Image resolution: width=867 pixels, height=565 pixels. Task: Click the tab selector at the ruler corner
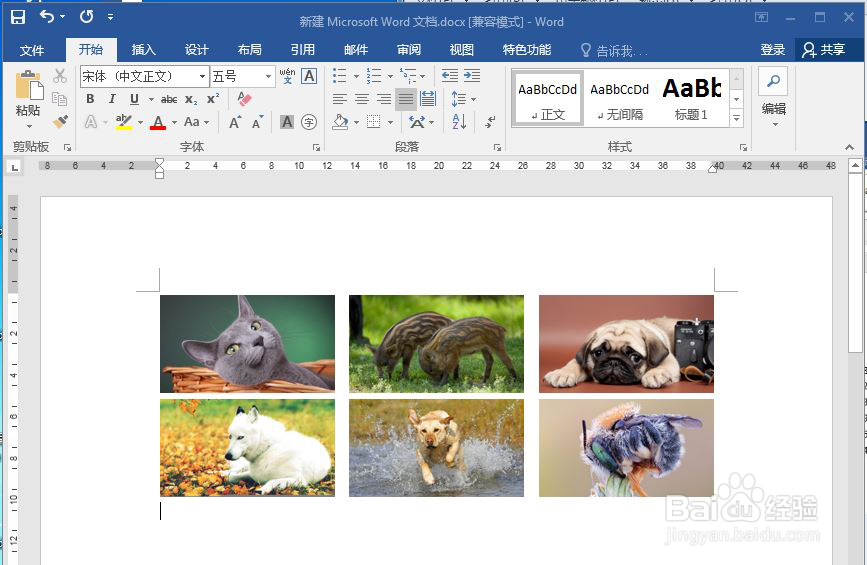14,167
